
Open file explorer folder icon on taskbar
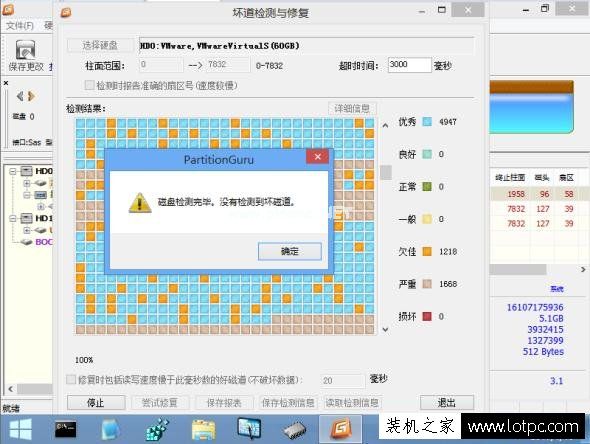coord(204,430)
